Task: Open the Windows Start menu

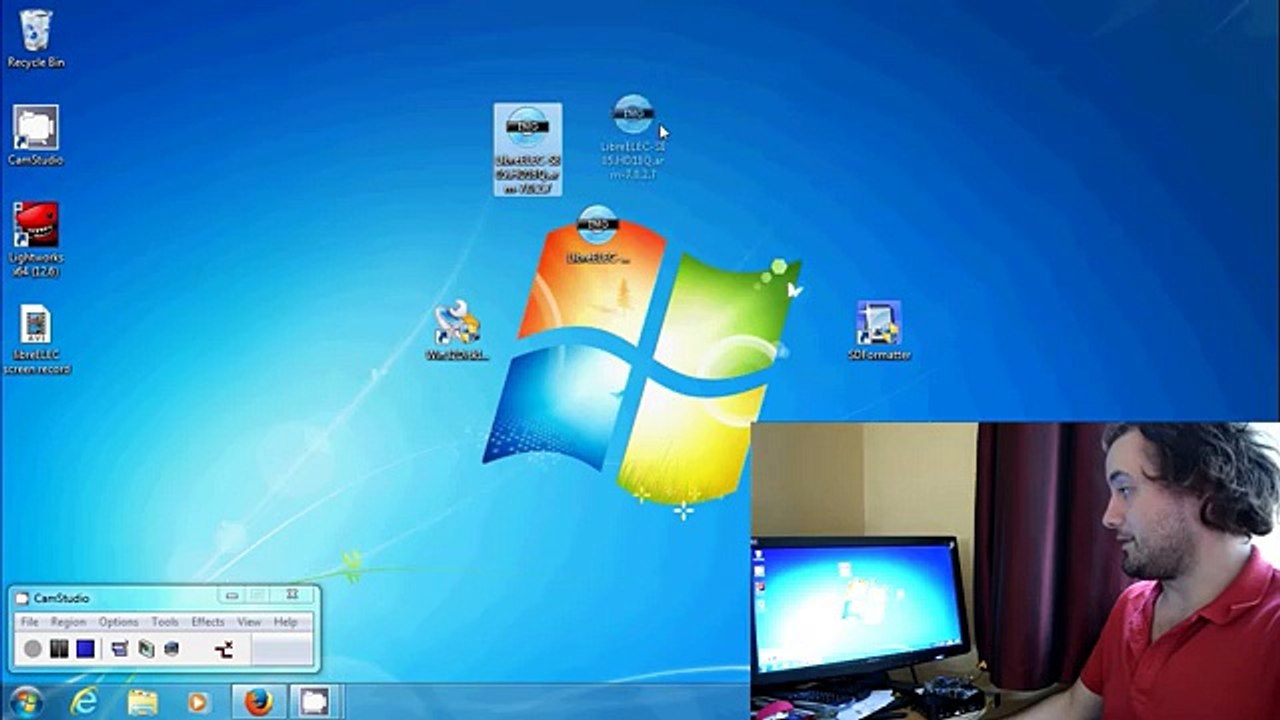Action: click(x=25, y=702)
